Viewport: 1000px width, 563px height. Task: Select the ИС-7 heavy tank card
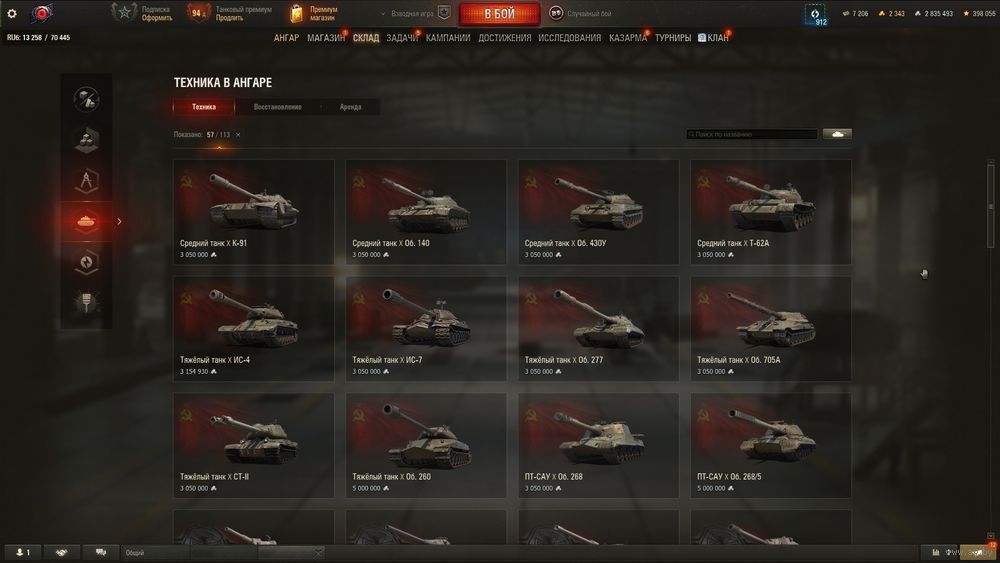426,328
